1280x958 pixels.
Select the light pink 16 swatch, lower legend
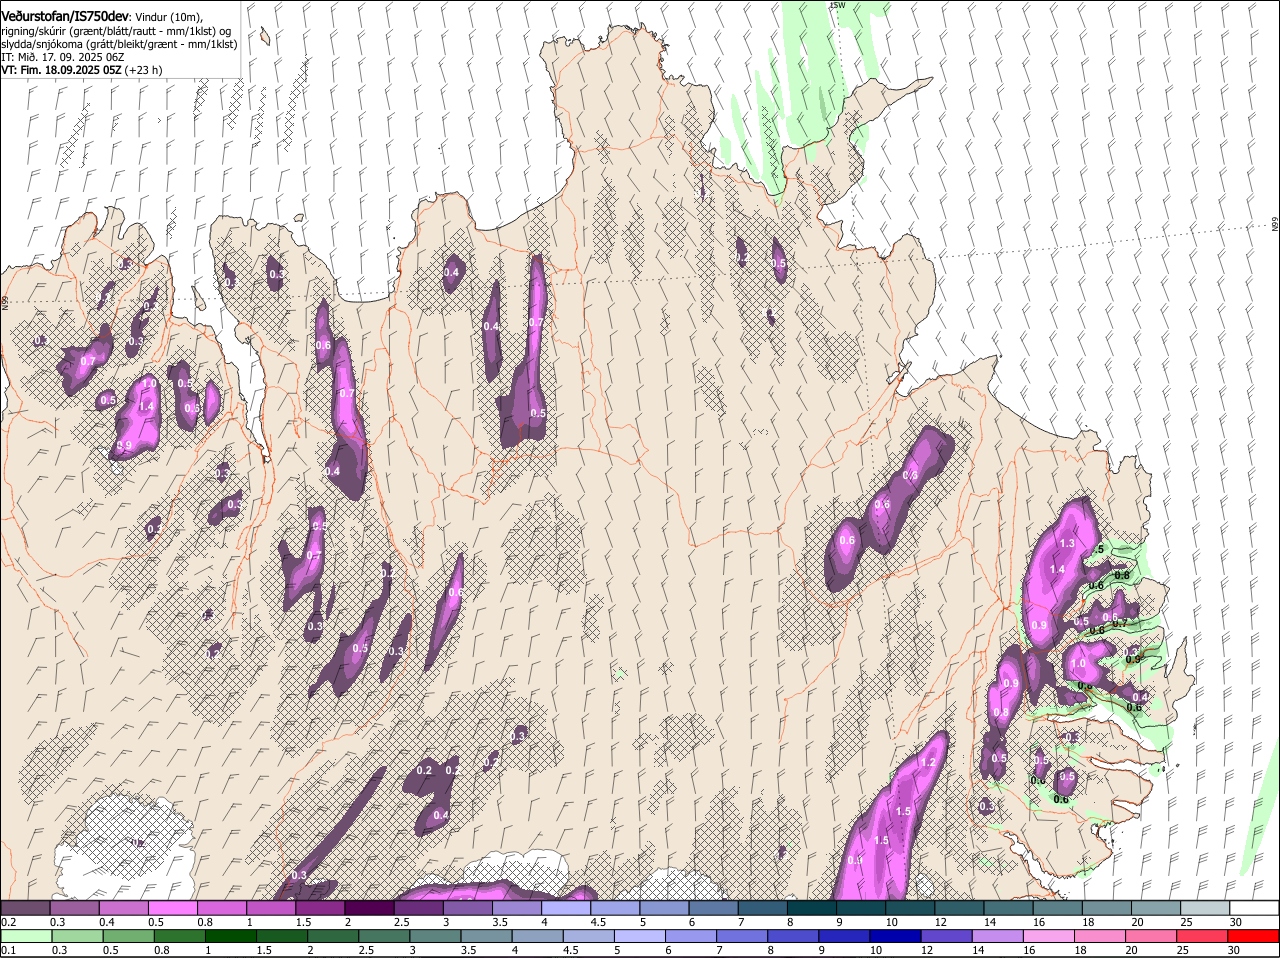[1049, 937]
